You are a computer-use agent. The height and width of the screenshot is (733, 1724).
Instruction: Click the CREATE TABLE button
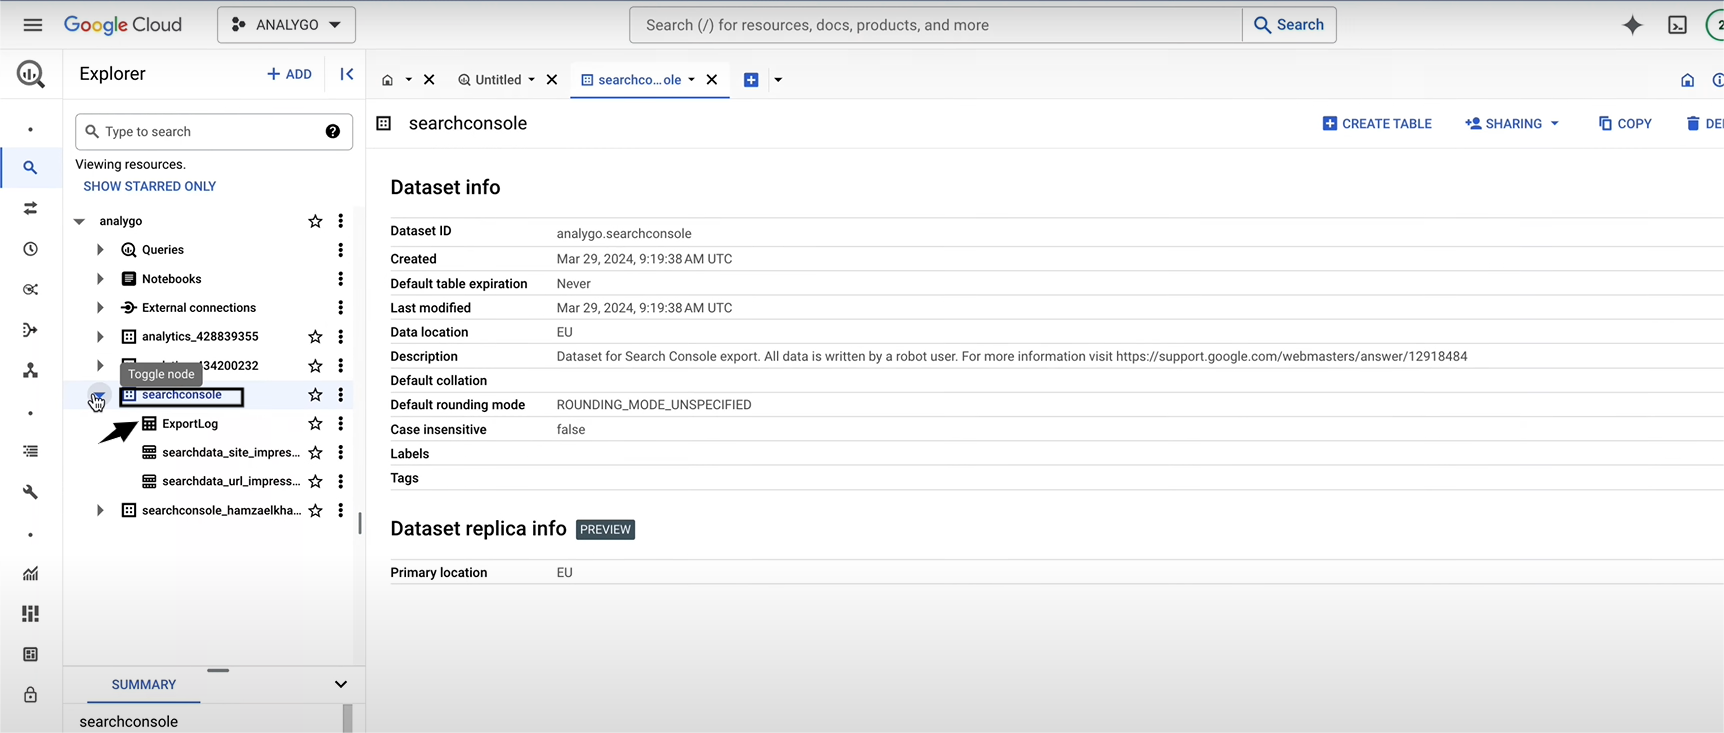tap(1377, 124)
